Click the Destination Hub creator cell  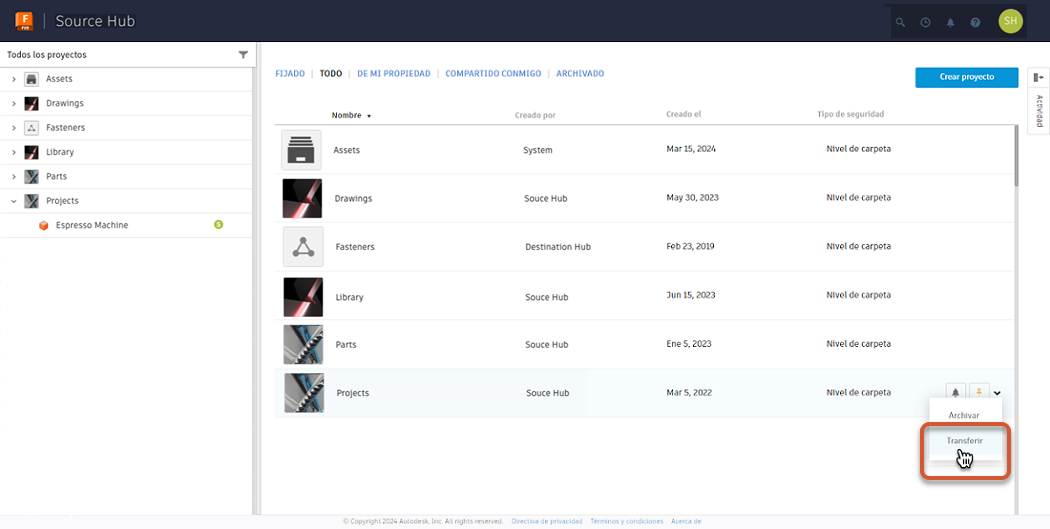(558, 247)
